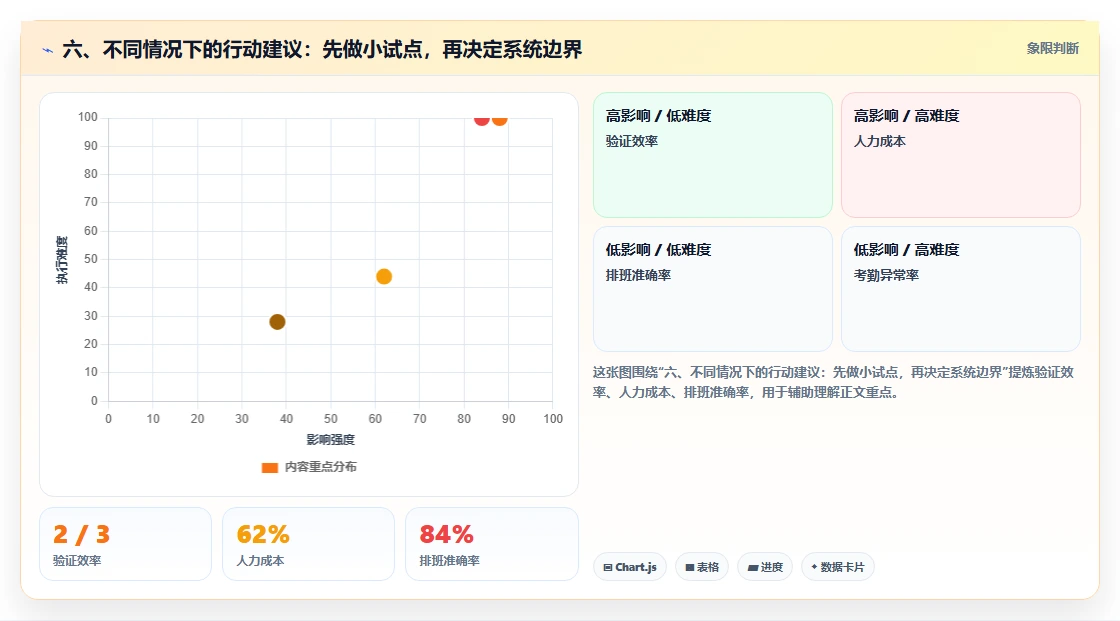Select the 高影响 / 低难度 quadrant card

click(713, 154)
